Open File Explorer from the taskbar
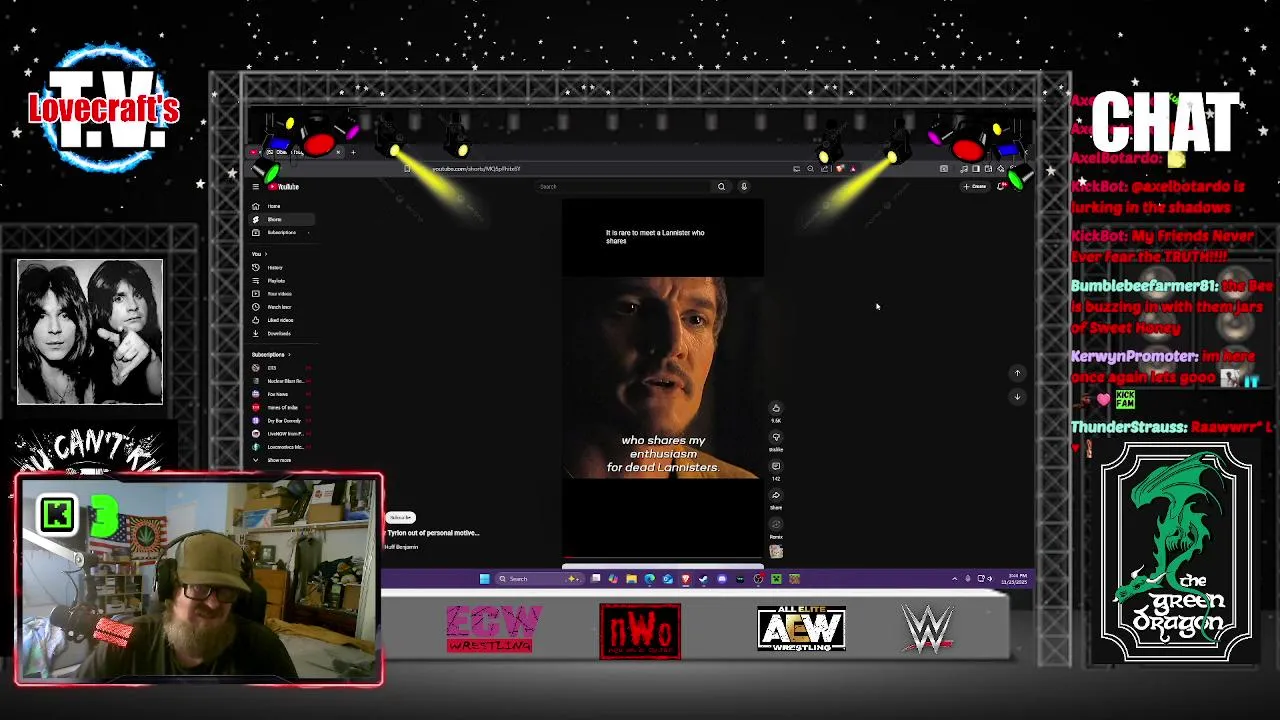 (x=631, y=579)
